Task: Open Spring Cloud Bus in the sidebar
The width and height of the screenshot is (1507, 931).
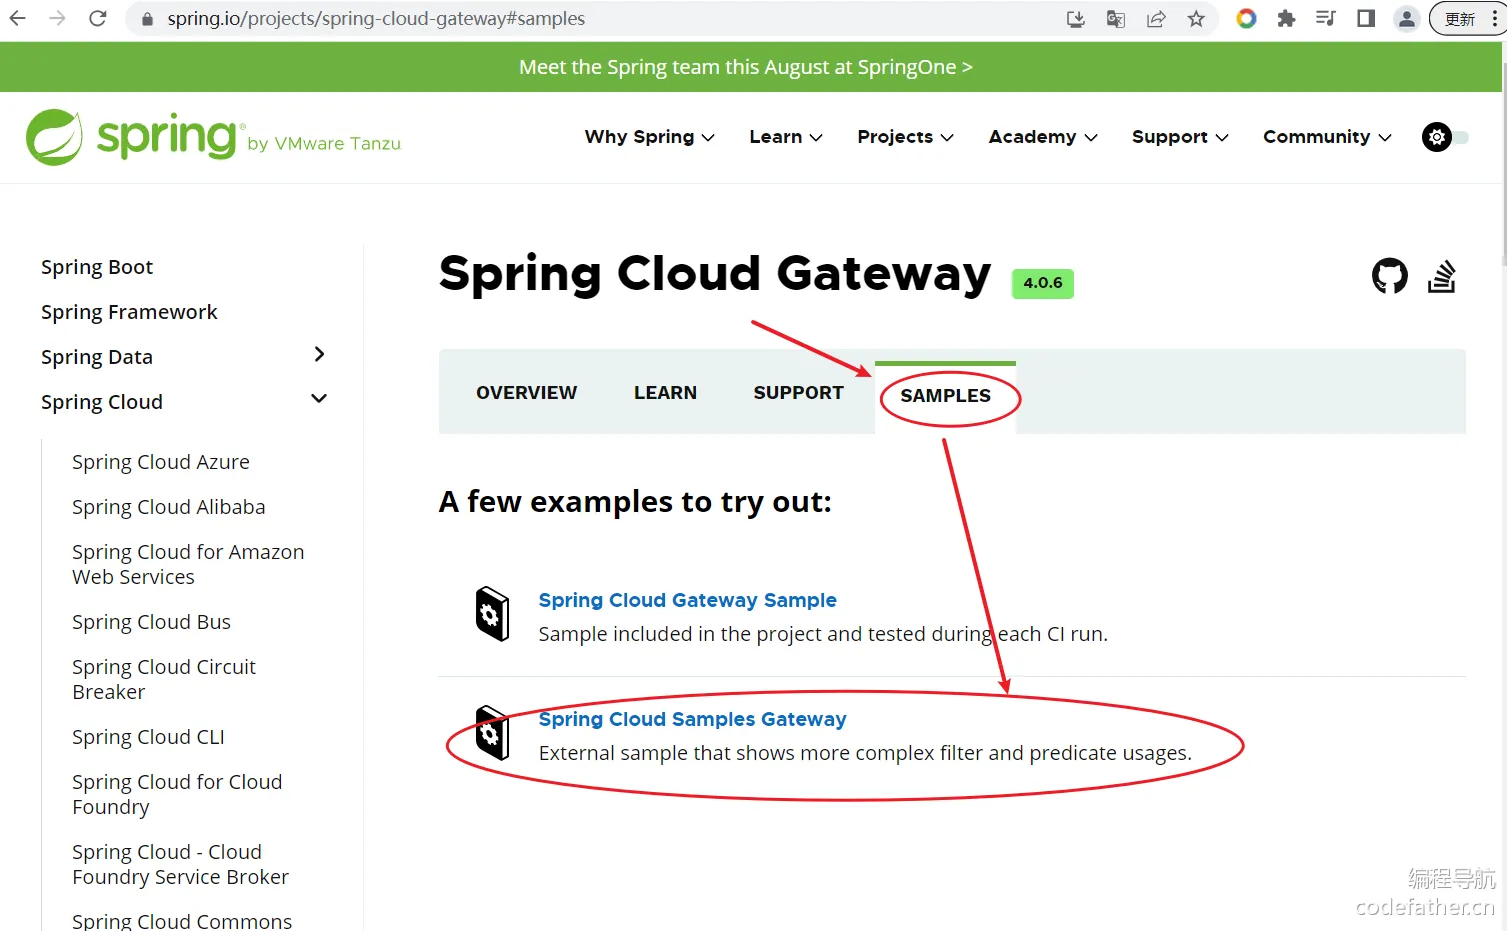Action: click(151, 622)
